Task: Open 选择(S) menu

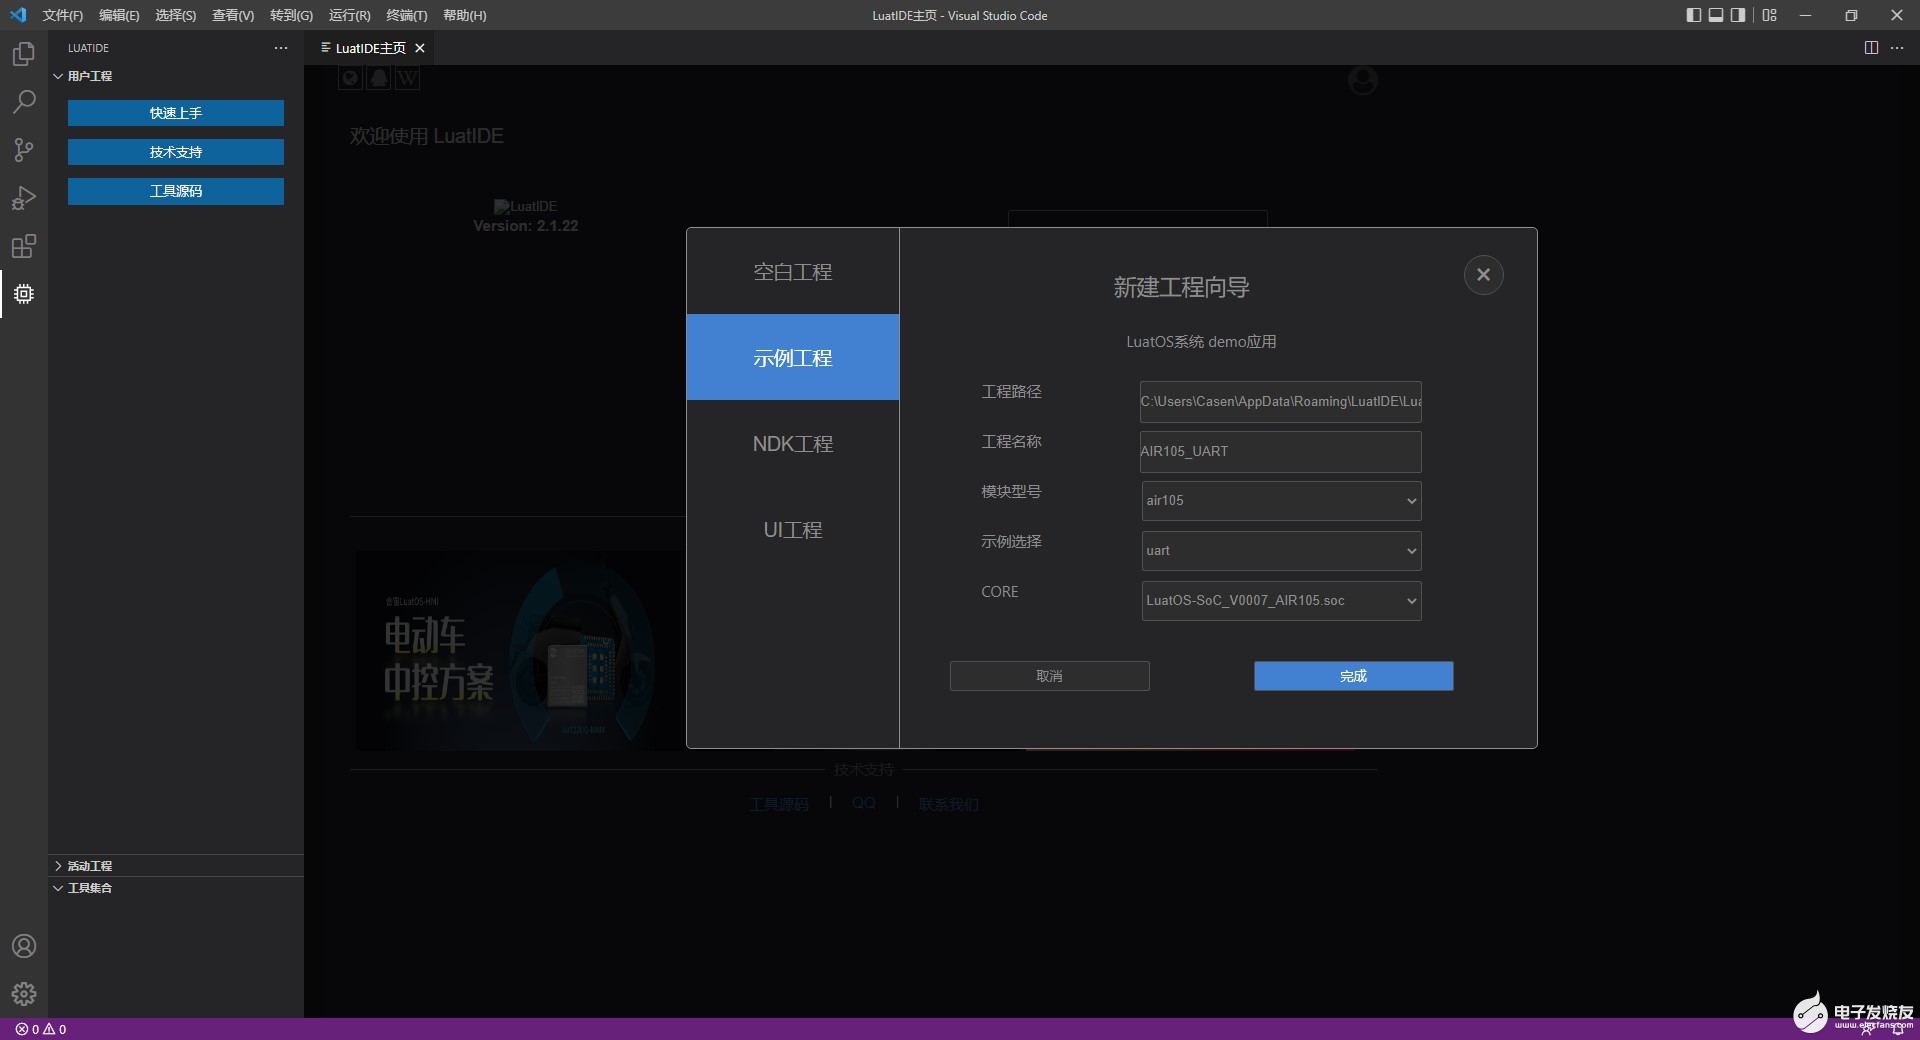Action: coord(175,15)
